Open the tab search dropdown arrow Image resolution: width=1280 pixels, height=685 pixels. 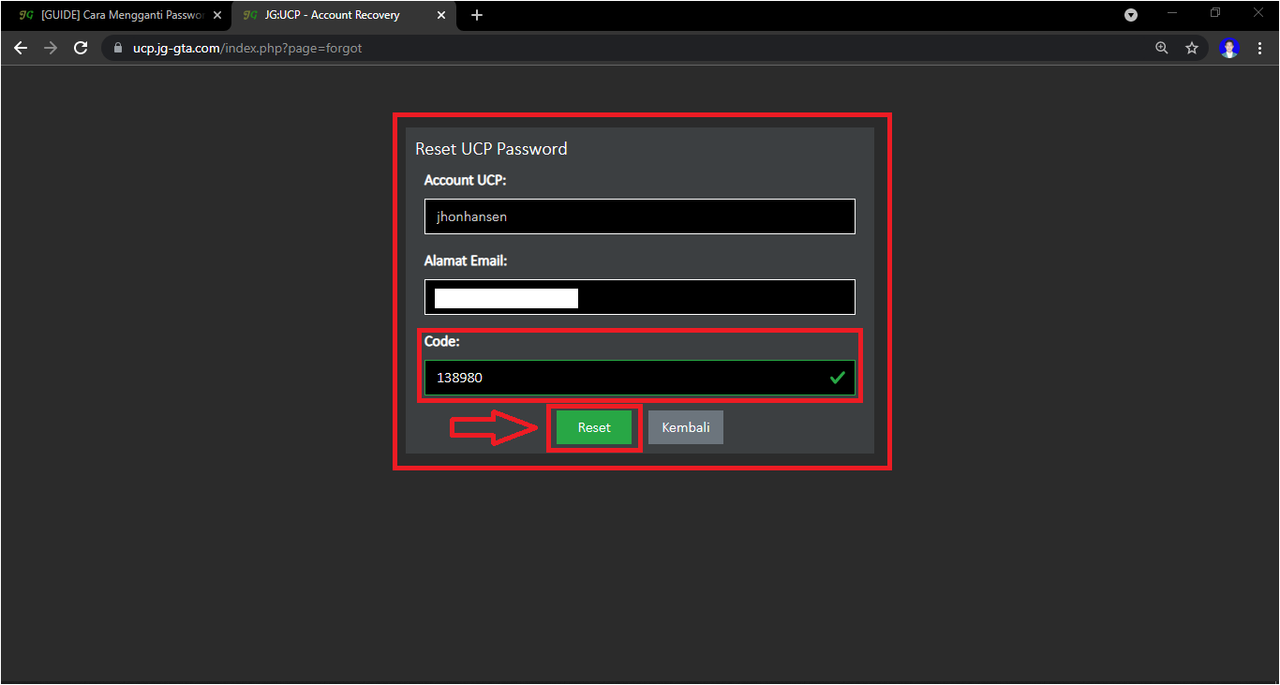[1131, 15]
